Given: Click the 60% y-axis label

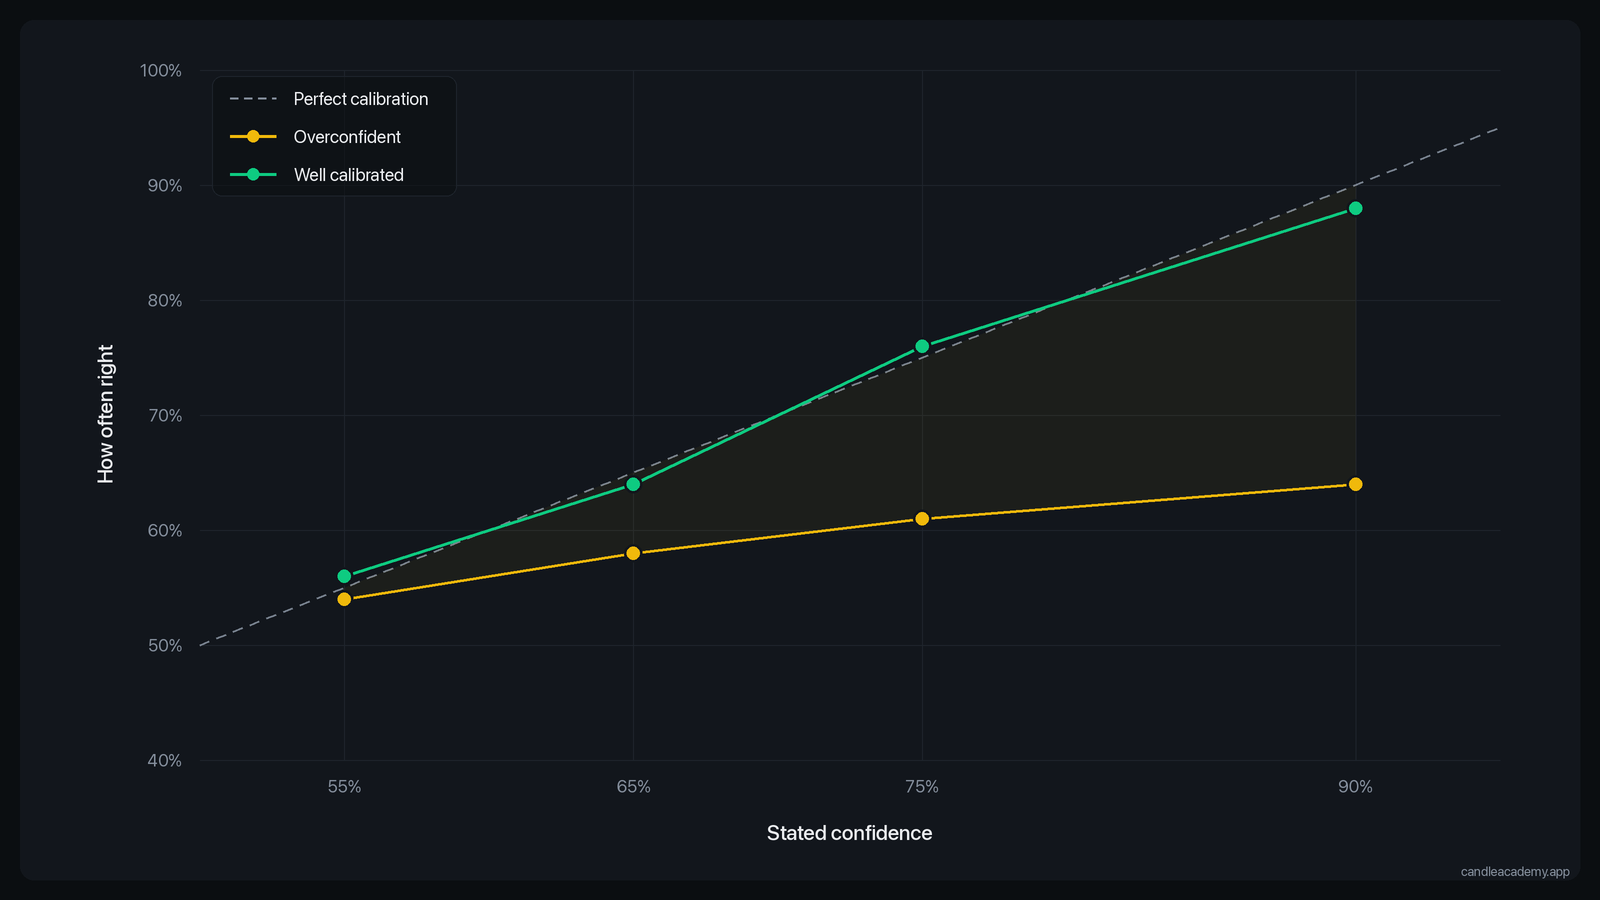Looking at the screenshot, I should (165, 531).
